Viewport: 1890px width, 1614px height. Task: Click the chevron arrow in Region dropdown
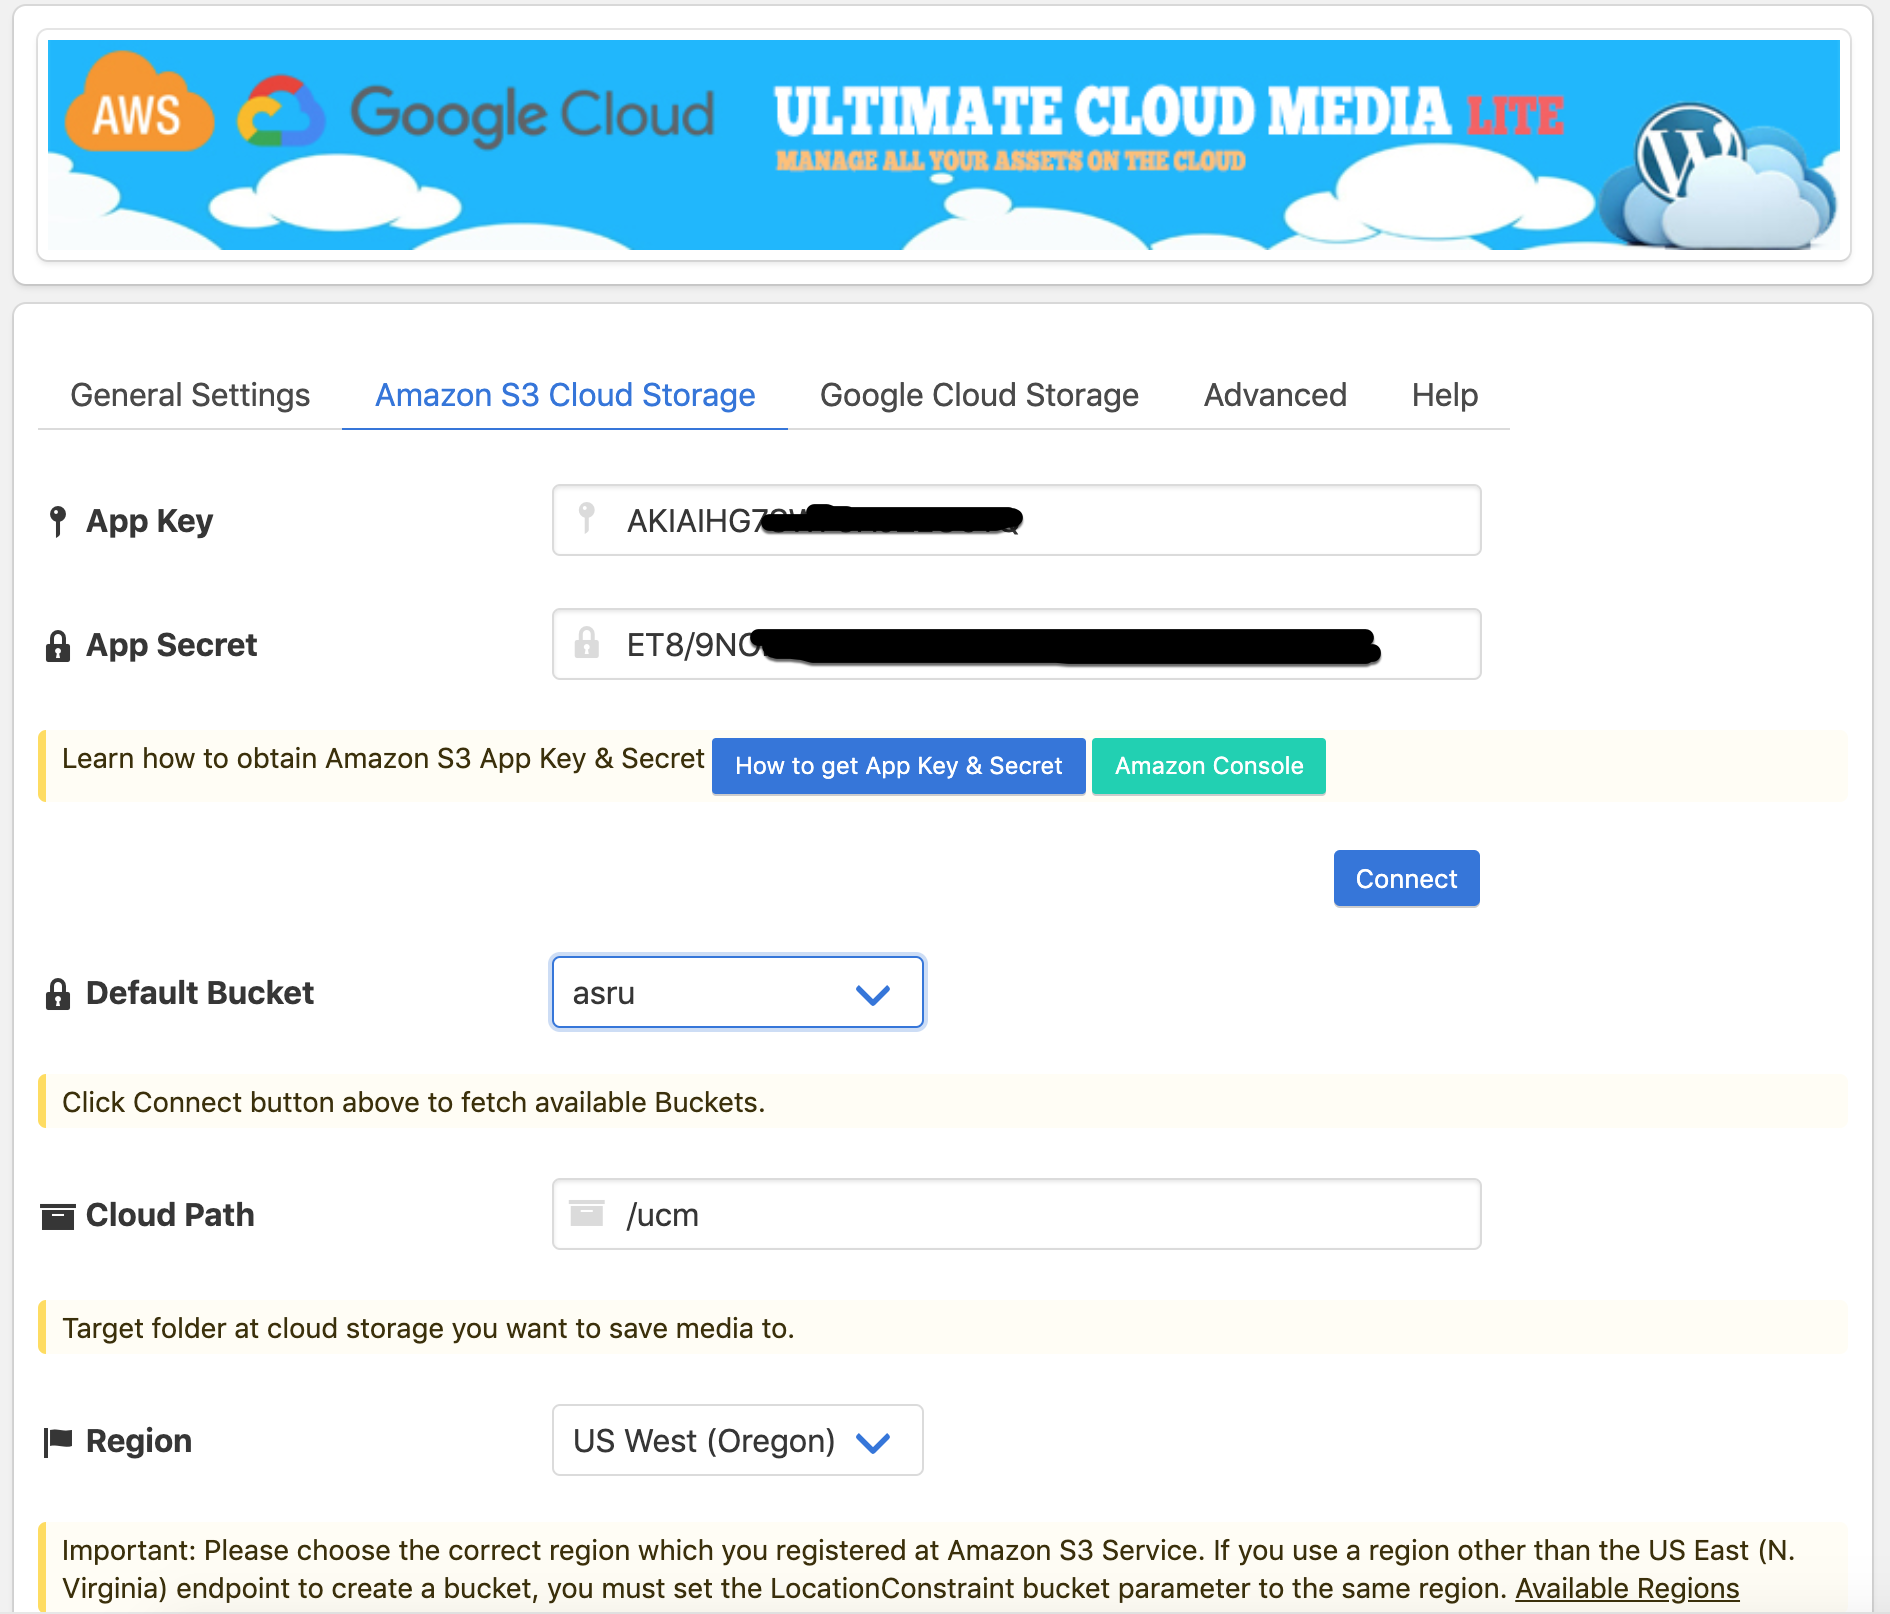(873, 1442)
